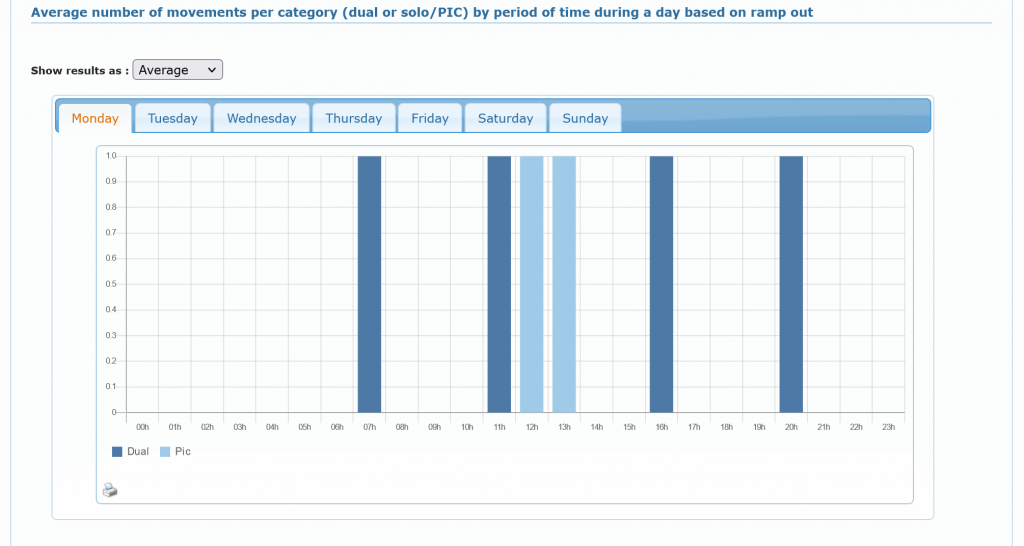Viewport: 1024px width, 546px height.
Task: Go to the Sunday tab
Action: [x=585, y=118]
